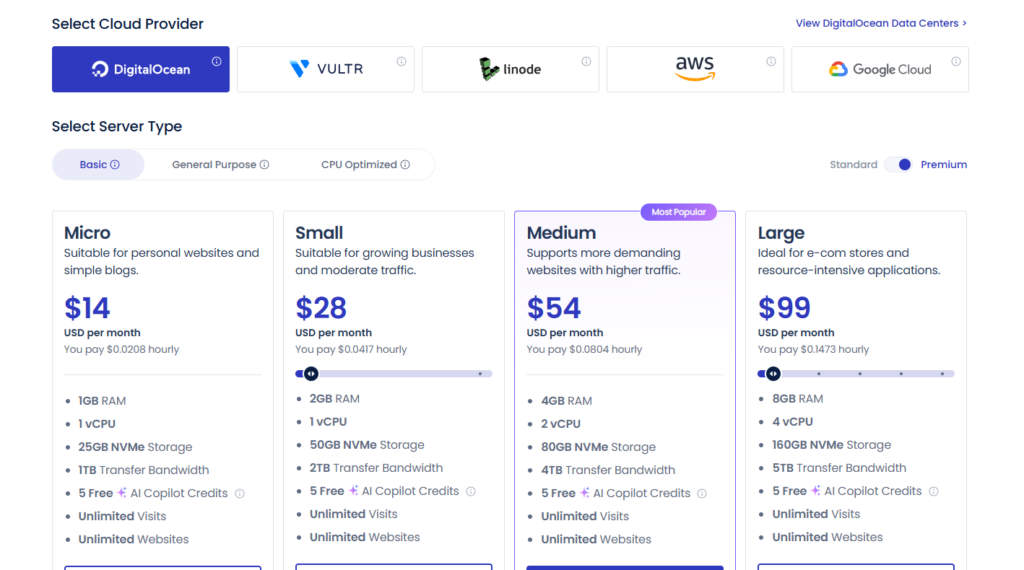Click the Standard label

click(x=853, y=165)
